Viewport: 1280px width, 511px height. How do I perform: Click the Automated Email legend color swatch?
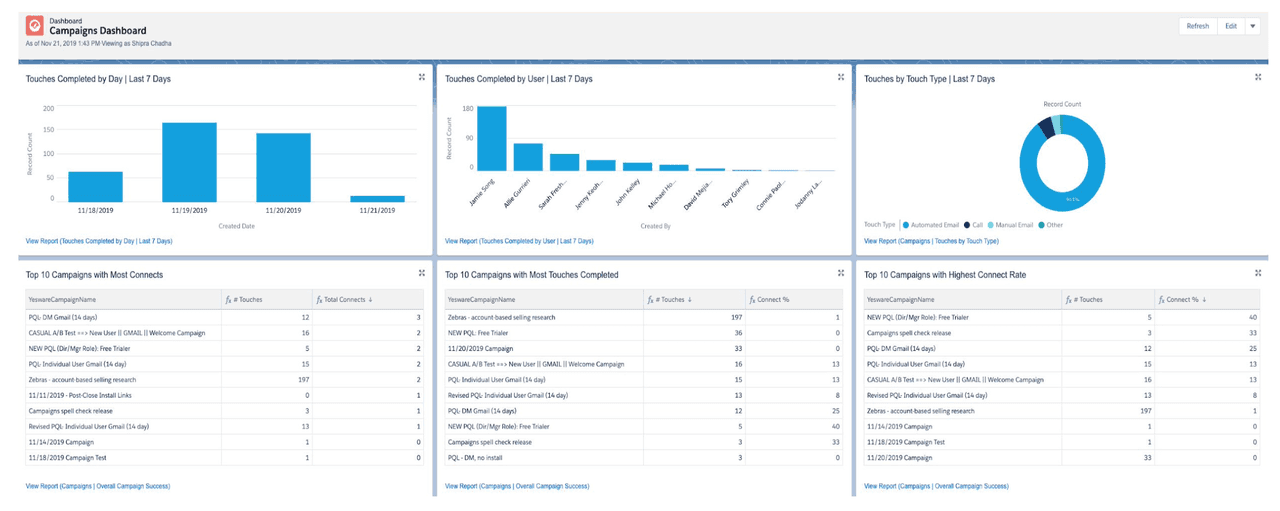(905, 225)
